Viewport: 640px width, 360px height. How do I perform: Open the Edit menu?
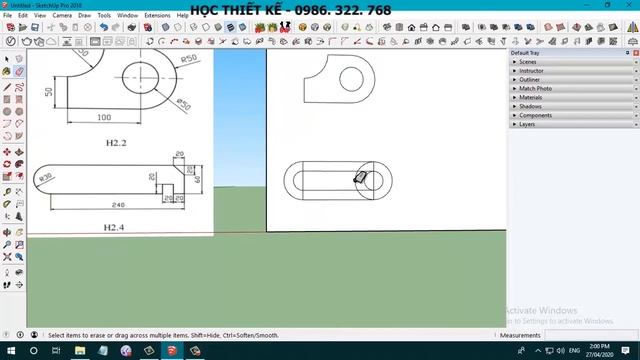tap(23, 16)
